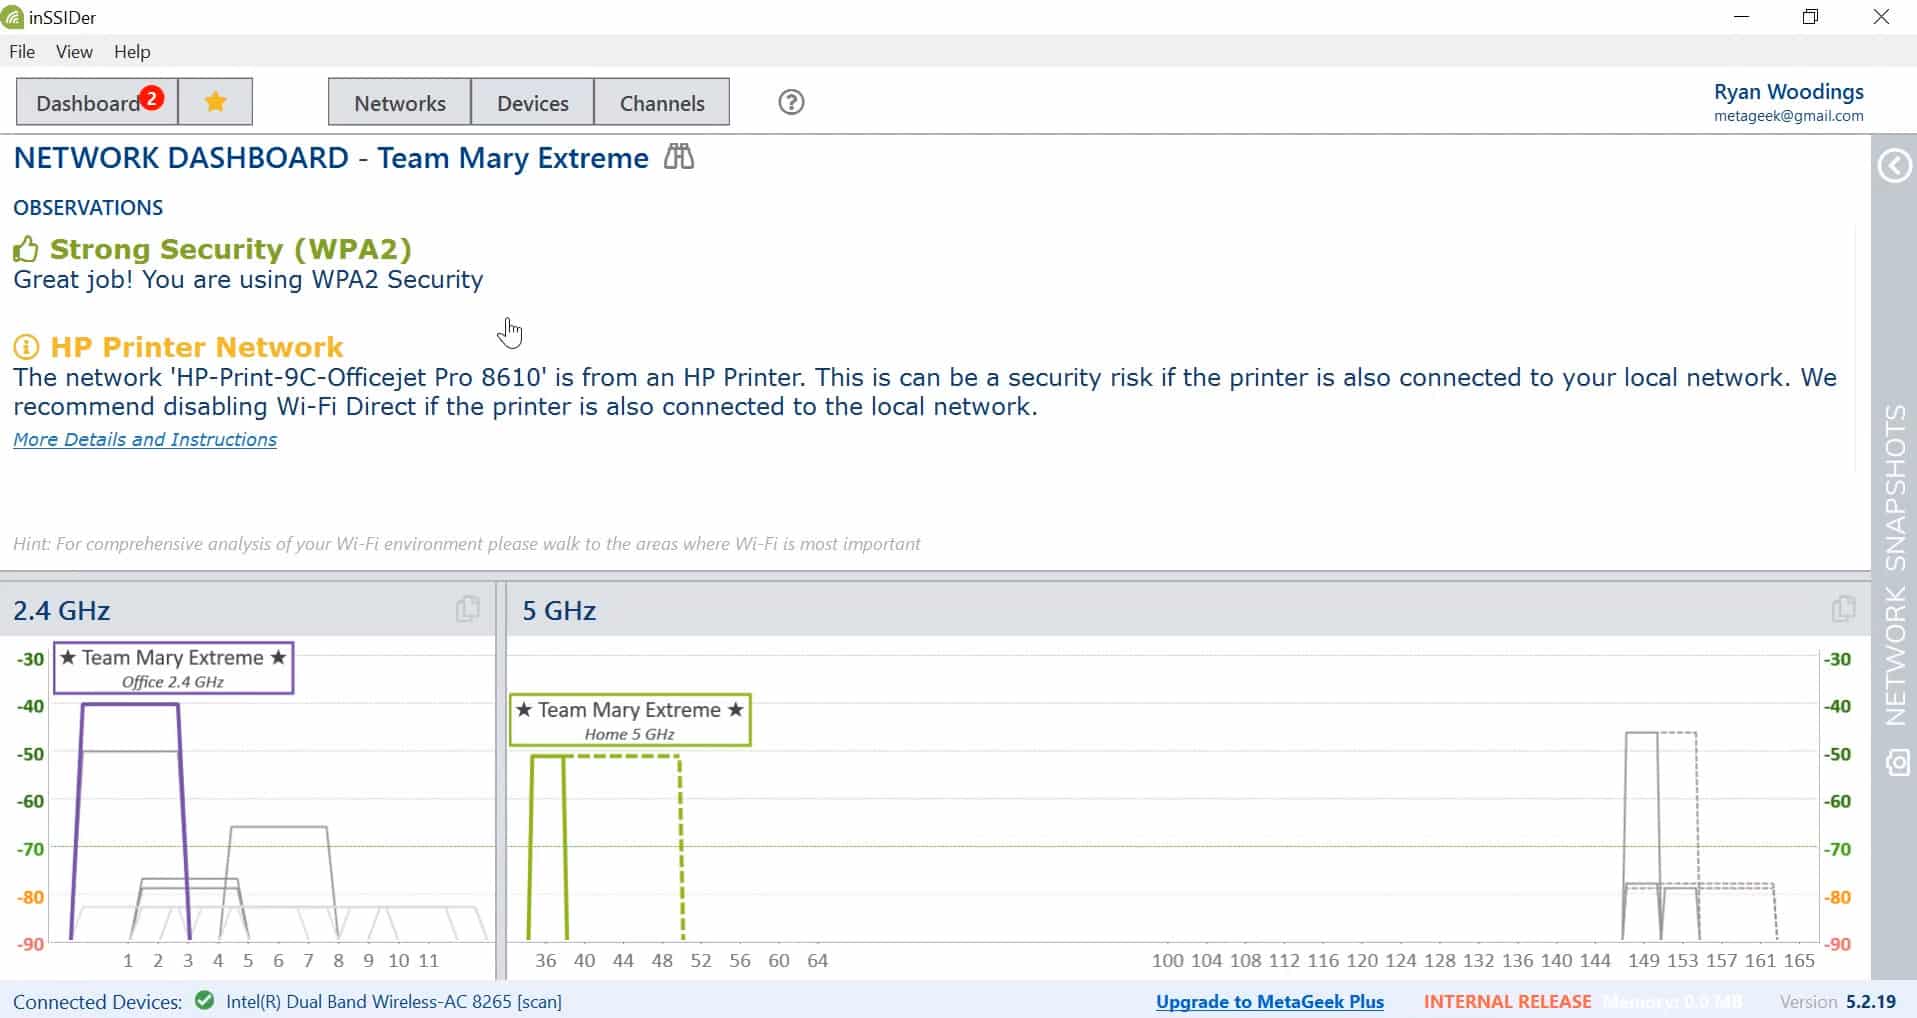Image resolution: width=1917 pixels, height=1018 pixels.
Task: Click the Ryan Woodings account name
Action: [1788, 92]
